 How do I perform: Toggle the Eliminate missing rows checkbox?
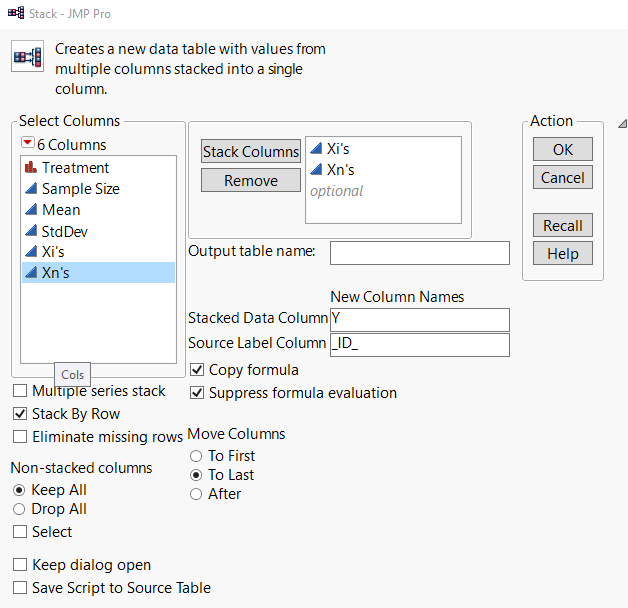pos(21,436)
